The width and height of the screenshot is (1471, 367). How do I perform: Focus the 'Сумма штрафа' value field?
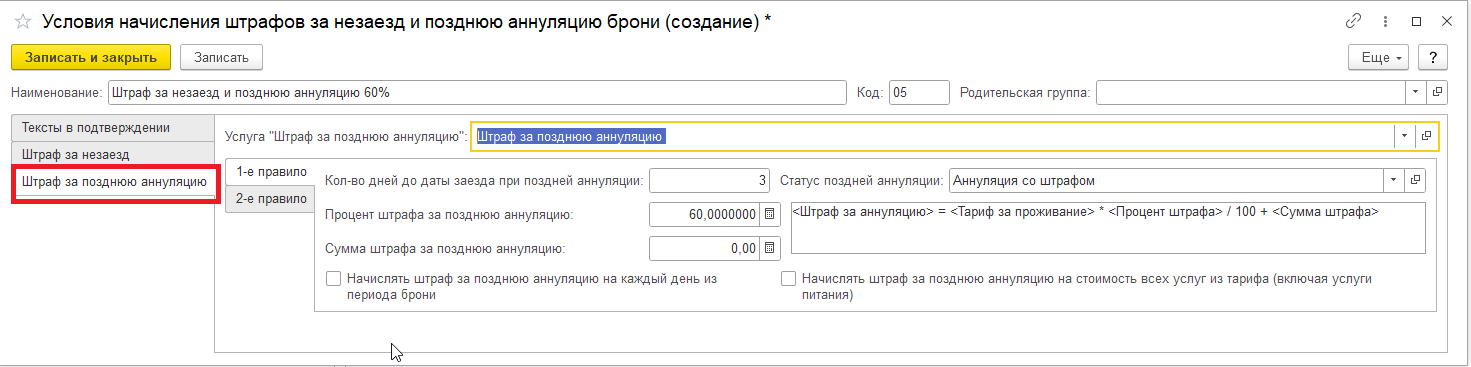point(704,247)
